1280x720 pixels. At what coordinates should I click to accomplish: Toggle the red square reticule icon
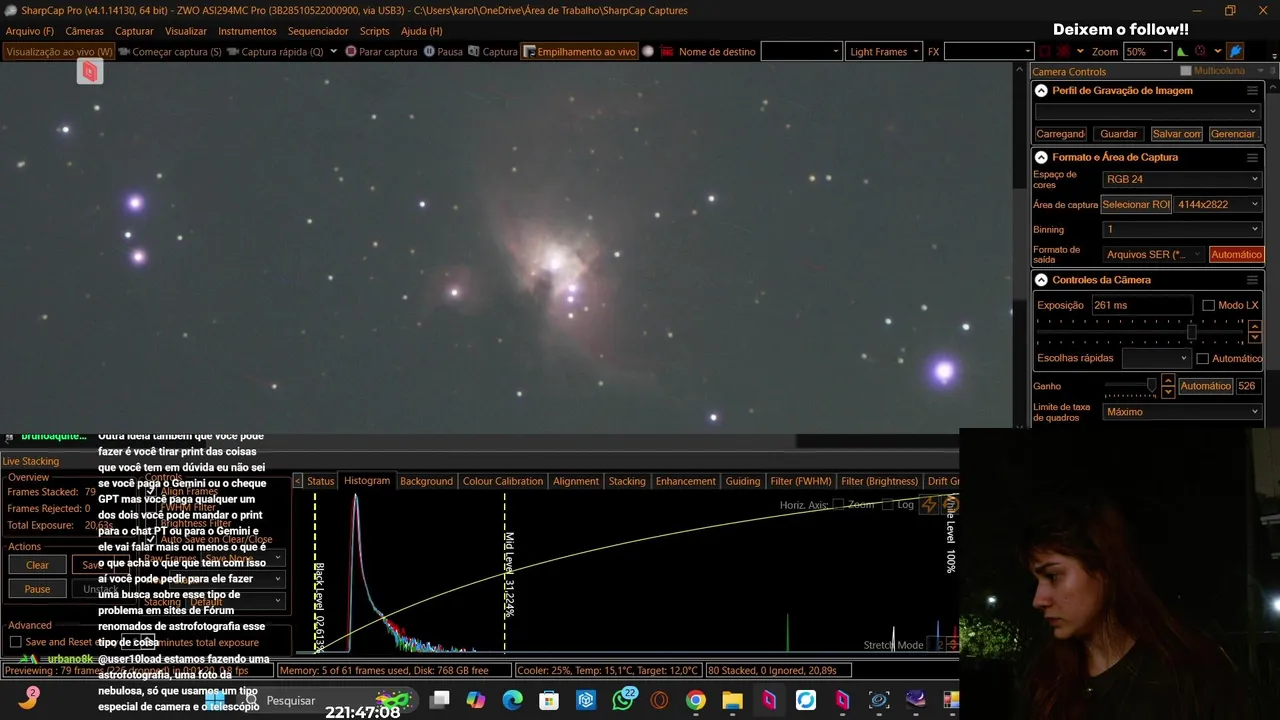(x=1045, y=52)
